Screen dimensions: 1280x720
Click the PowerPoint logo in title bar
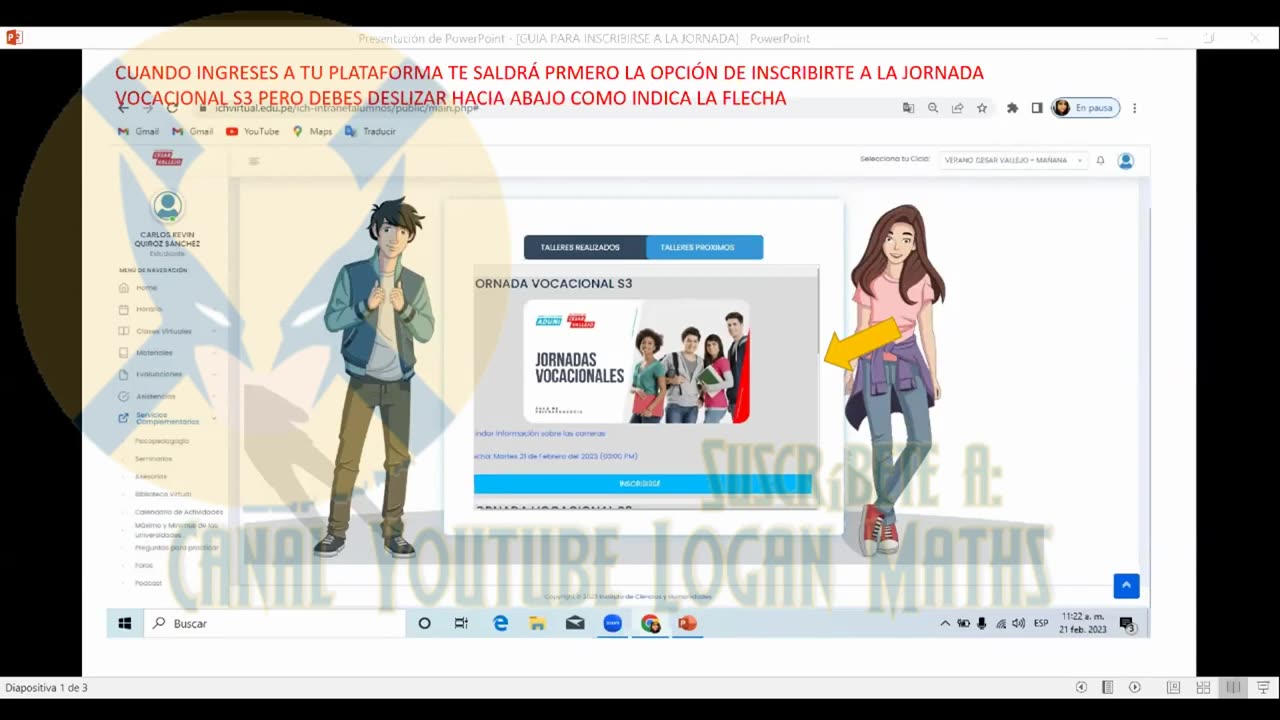click(x=14, y=38)
